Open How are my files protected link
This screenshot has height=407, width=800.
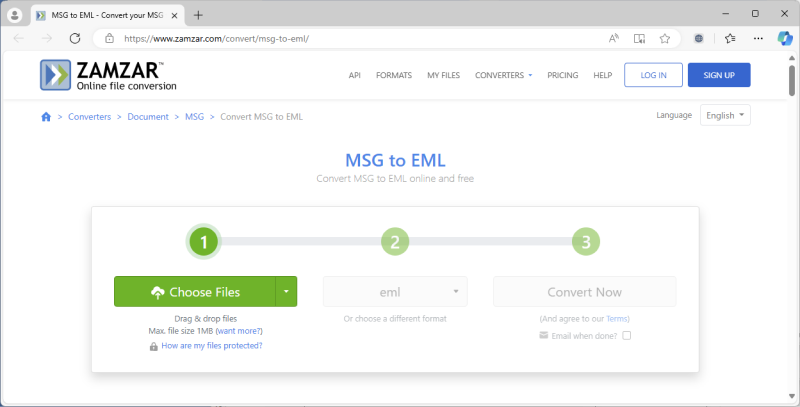(212, 346)
